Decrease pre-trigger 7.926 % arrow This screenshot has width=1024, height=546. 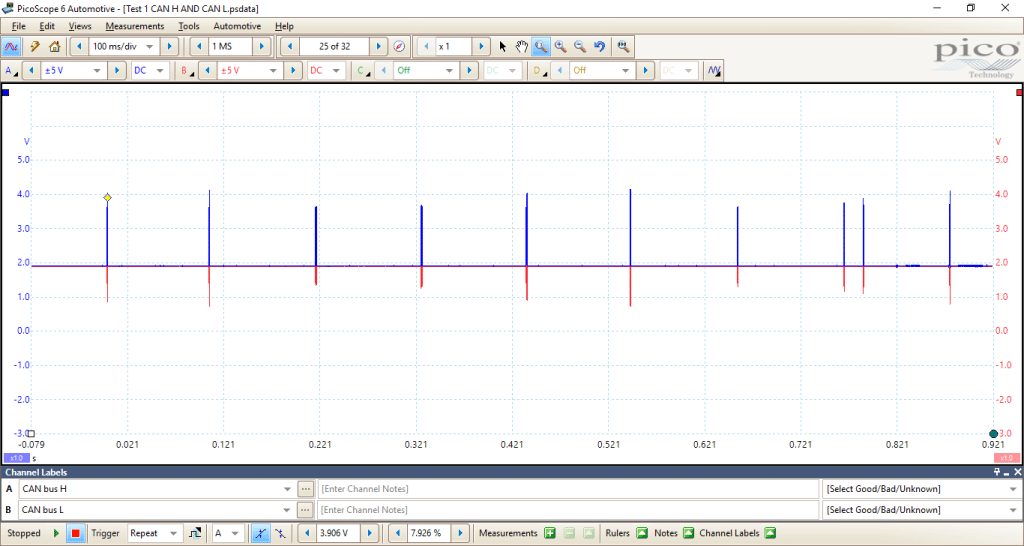398,533
